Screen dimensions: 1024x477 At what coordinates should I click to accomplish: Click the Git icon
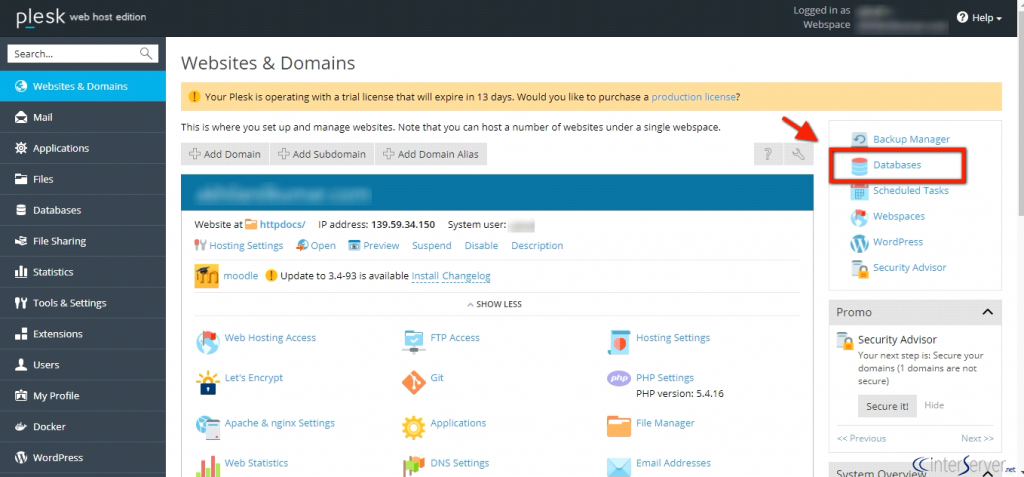tap(413, 382)
